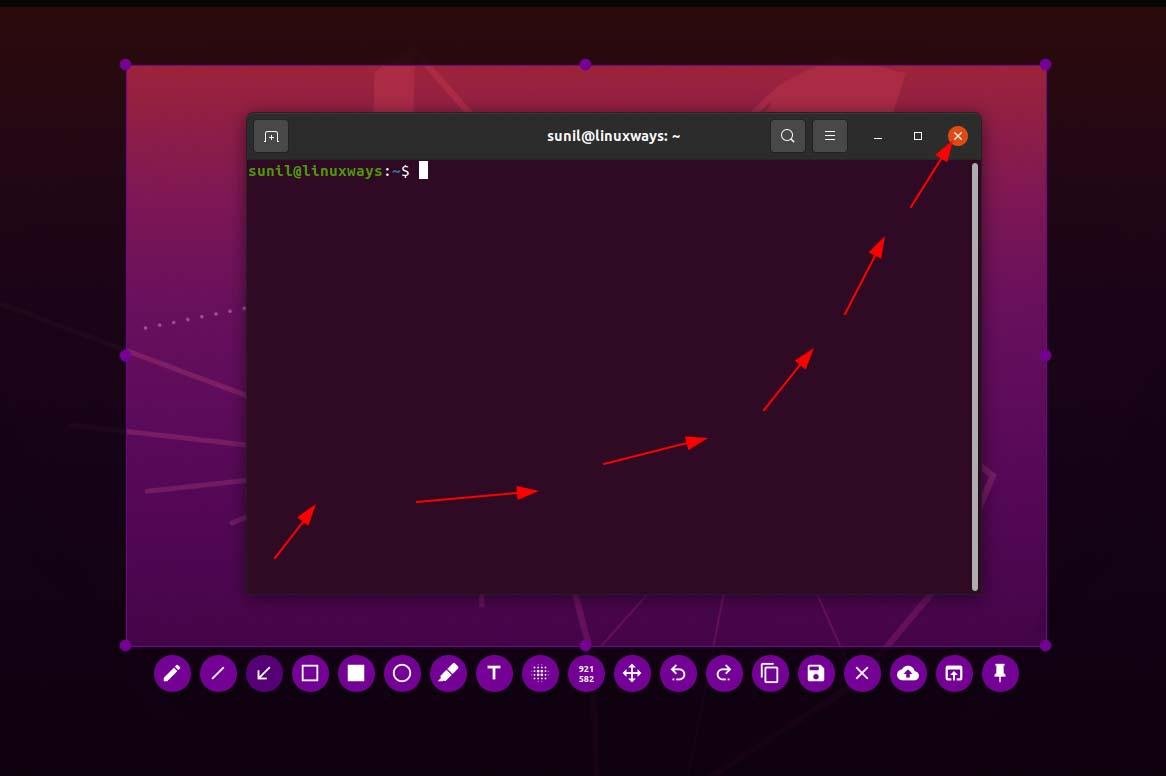Activate the Move selection tool
The height and width of the screenshot is (776, 1166).
[x=632, y=674]
